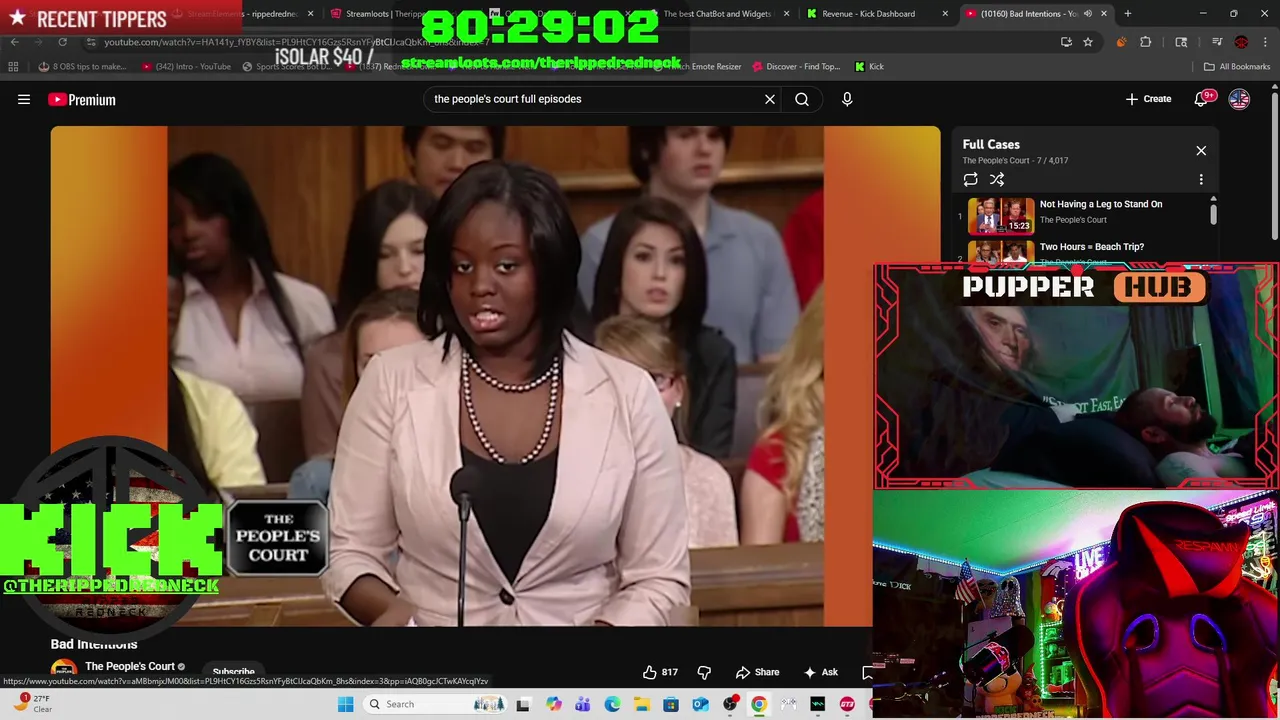The height and width of the screenshot is (720, 1280).
Task: Open The People's Court channel link
Action: coord(130,666)
